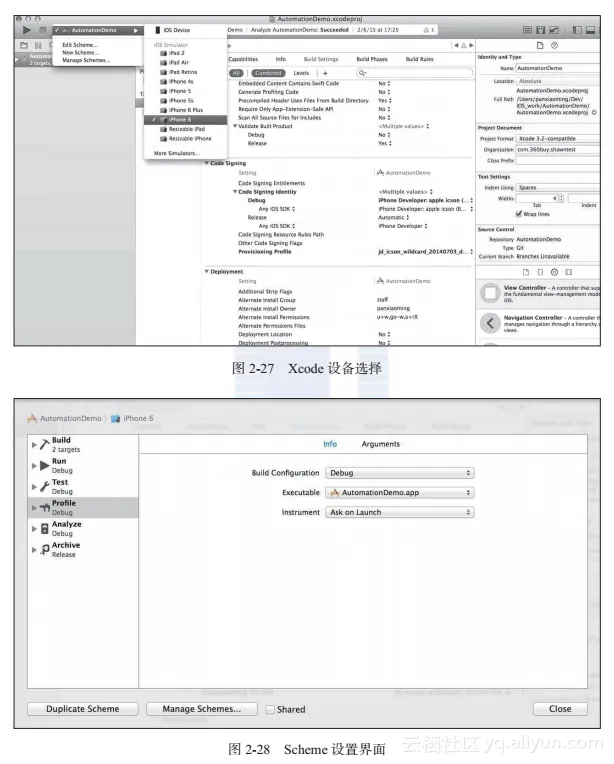The width and height of the screenshot is (614, 764).
Task: Select the Navigation Controller object icon
Action: point(490,323)
